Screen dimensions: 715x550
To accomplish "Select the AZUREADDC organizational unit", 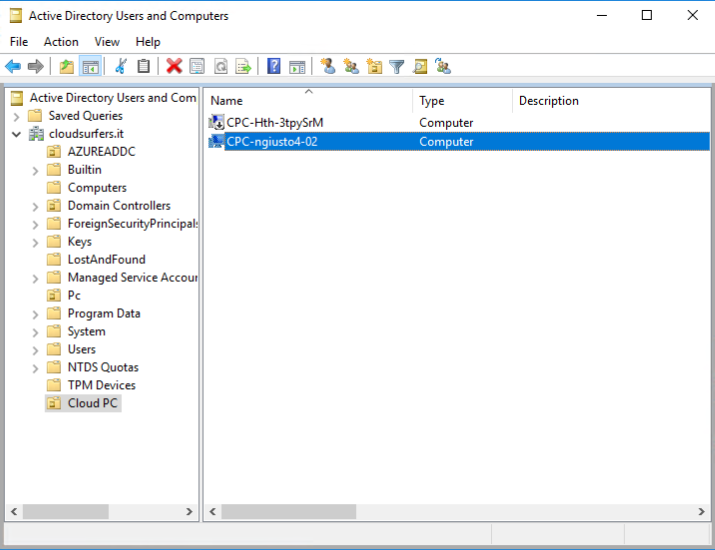I will click(101, 151).
